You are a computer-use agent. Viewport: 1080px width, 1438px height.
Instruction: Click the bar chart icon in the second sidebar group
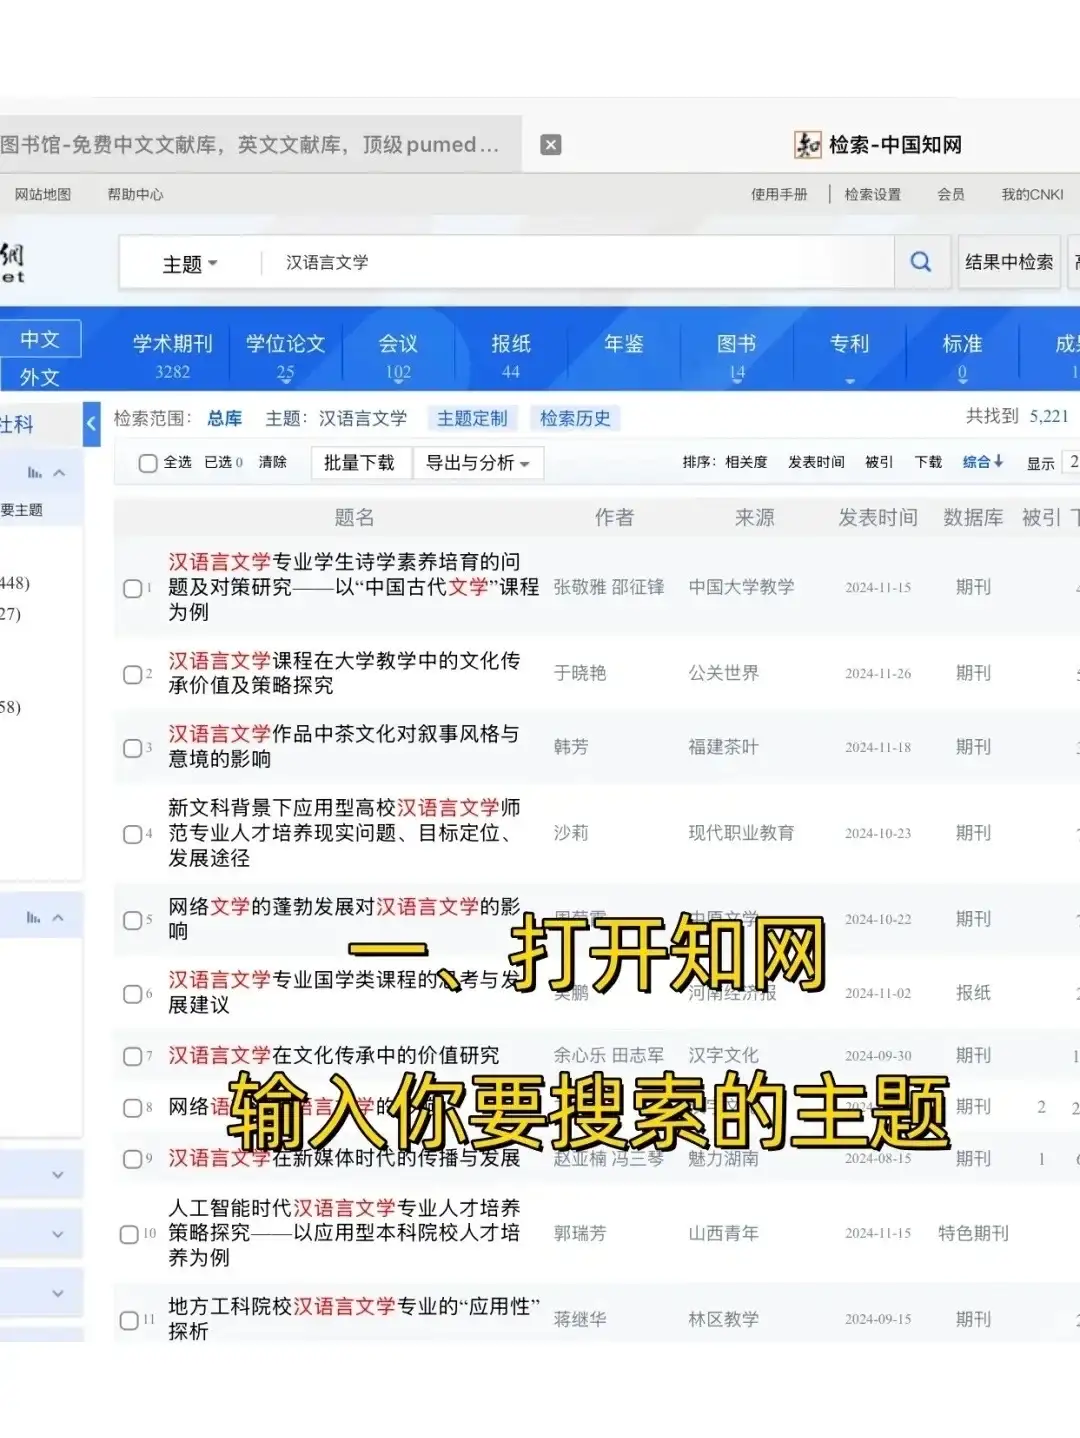pyautogui.click(x=31, y=915)
